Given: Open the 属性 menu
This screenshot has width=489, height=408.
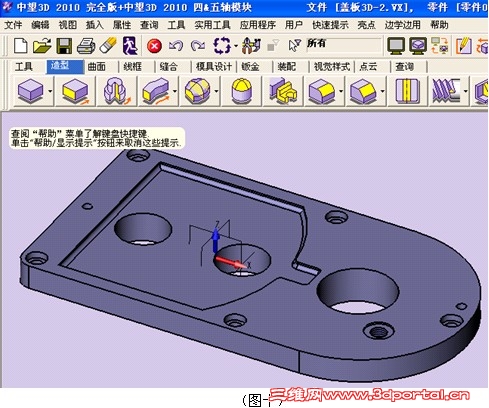Looking at the screenshot, I should [122, 25].
